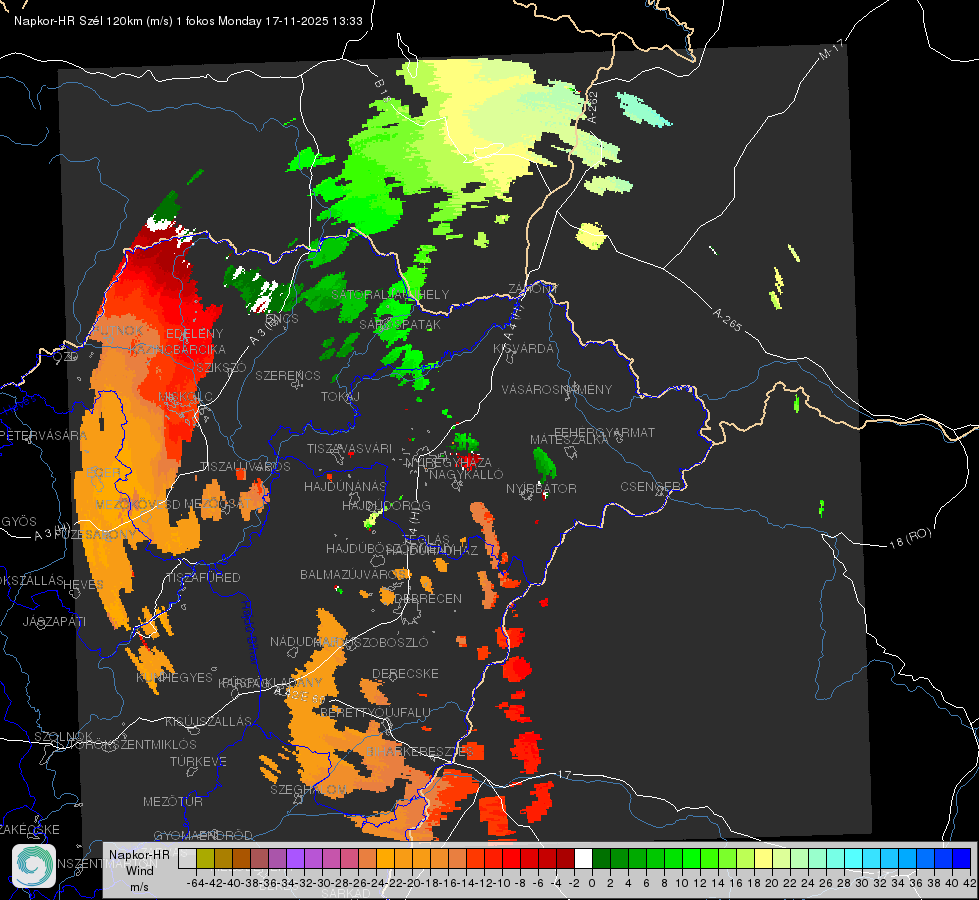Screen dimensions: 979x900
Task: Click the A-265 road label
Action: click(727, 319)
